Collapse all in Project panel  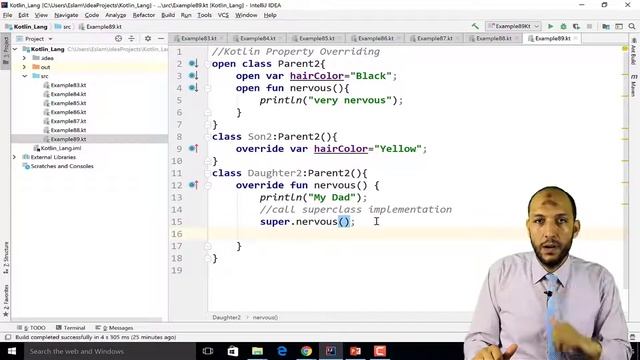[x=131, y=38]
